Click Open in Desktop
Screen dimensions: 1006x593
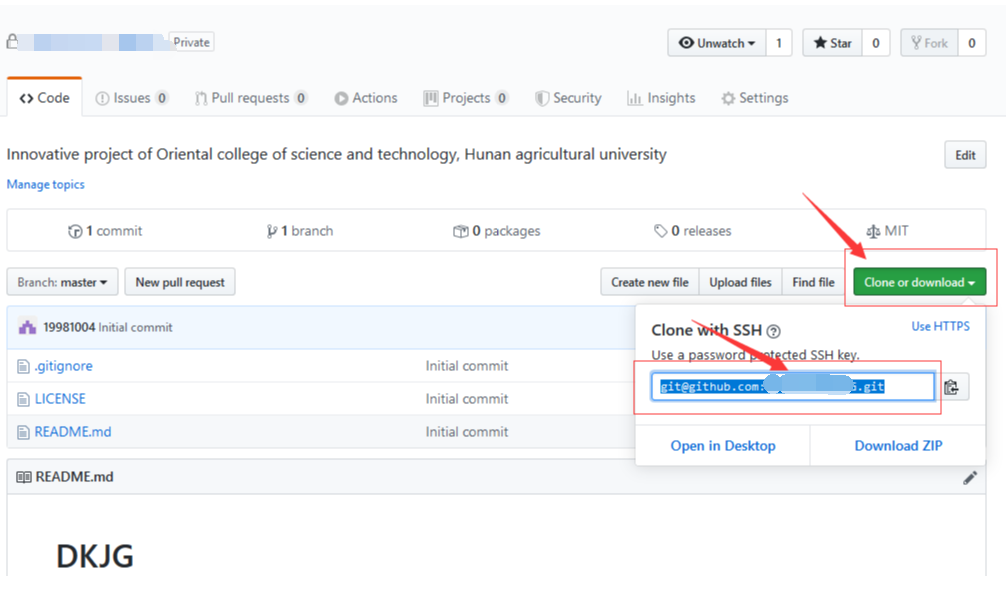pos(723,445)
